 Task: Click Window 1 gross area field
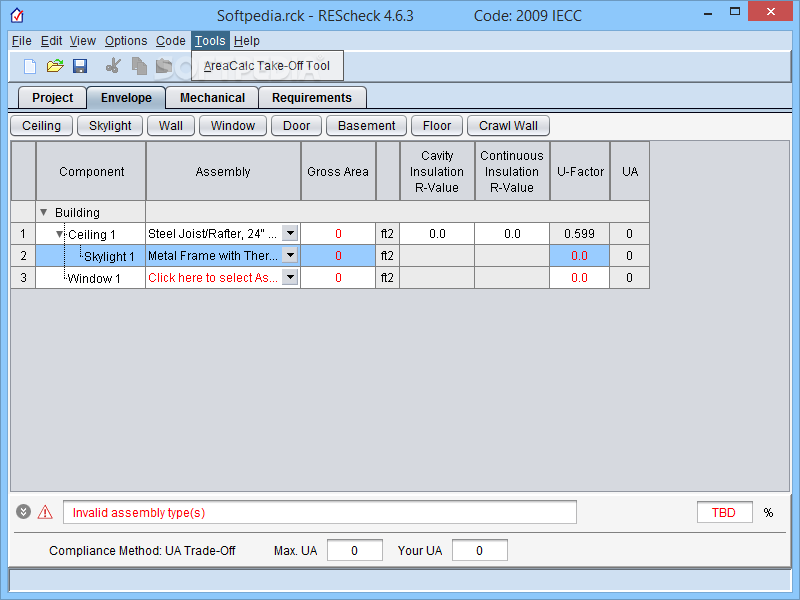click(338, 278)
